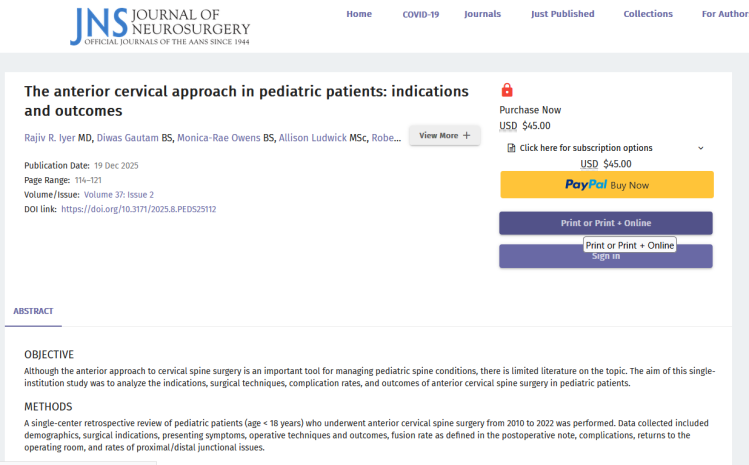
Task: Click the 'Click here for subscription options' text
Action: [x=586, y=148]
